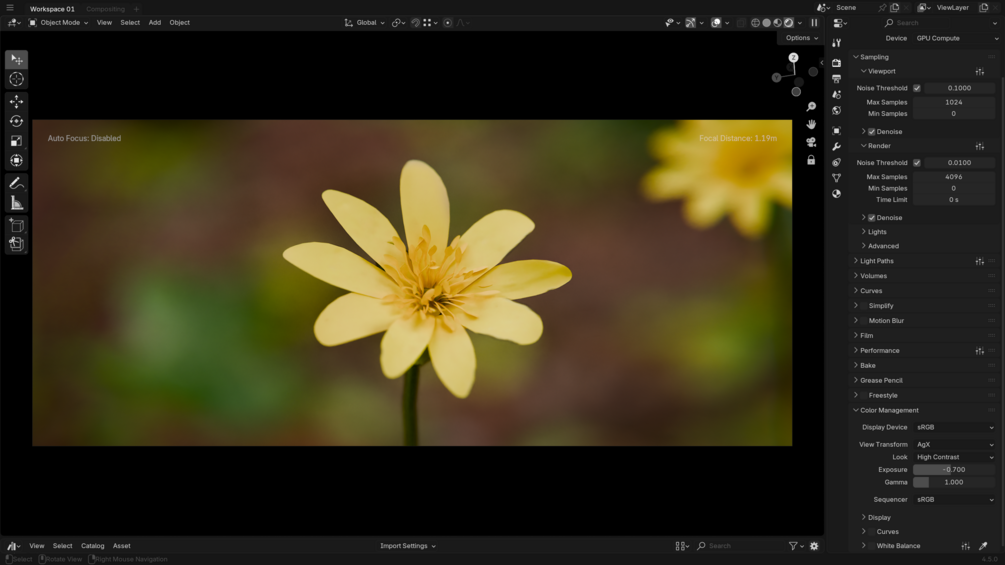Viewport: 1005px width, 565px height.
Task: Enable the Motion Blur checkbox
Action: [x=863, y=321]
